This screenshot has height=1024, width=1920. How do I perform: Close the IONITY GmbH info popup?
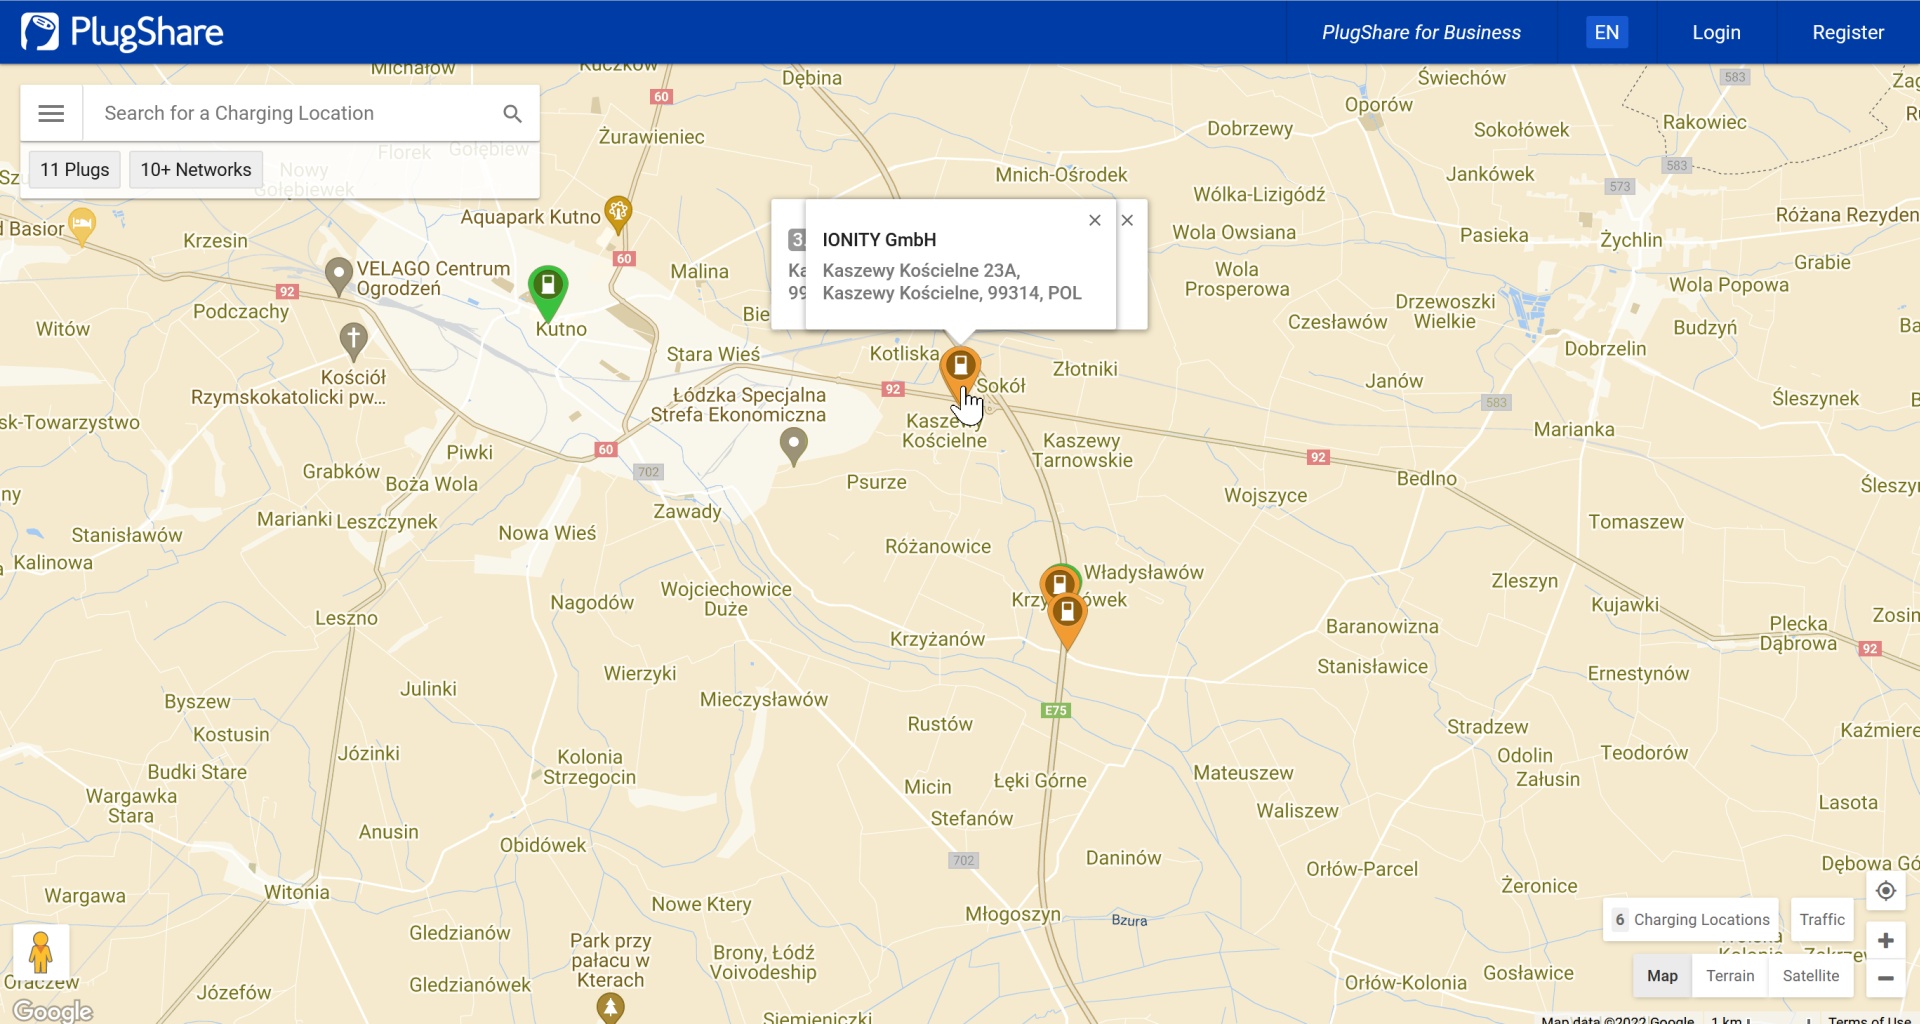click(x=1095, y=220)
